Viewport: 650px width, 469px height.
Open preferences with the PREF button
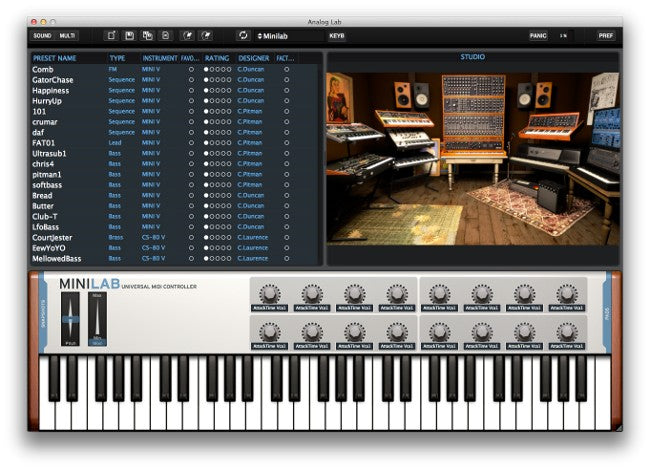pos(606,36)
